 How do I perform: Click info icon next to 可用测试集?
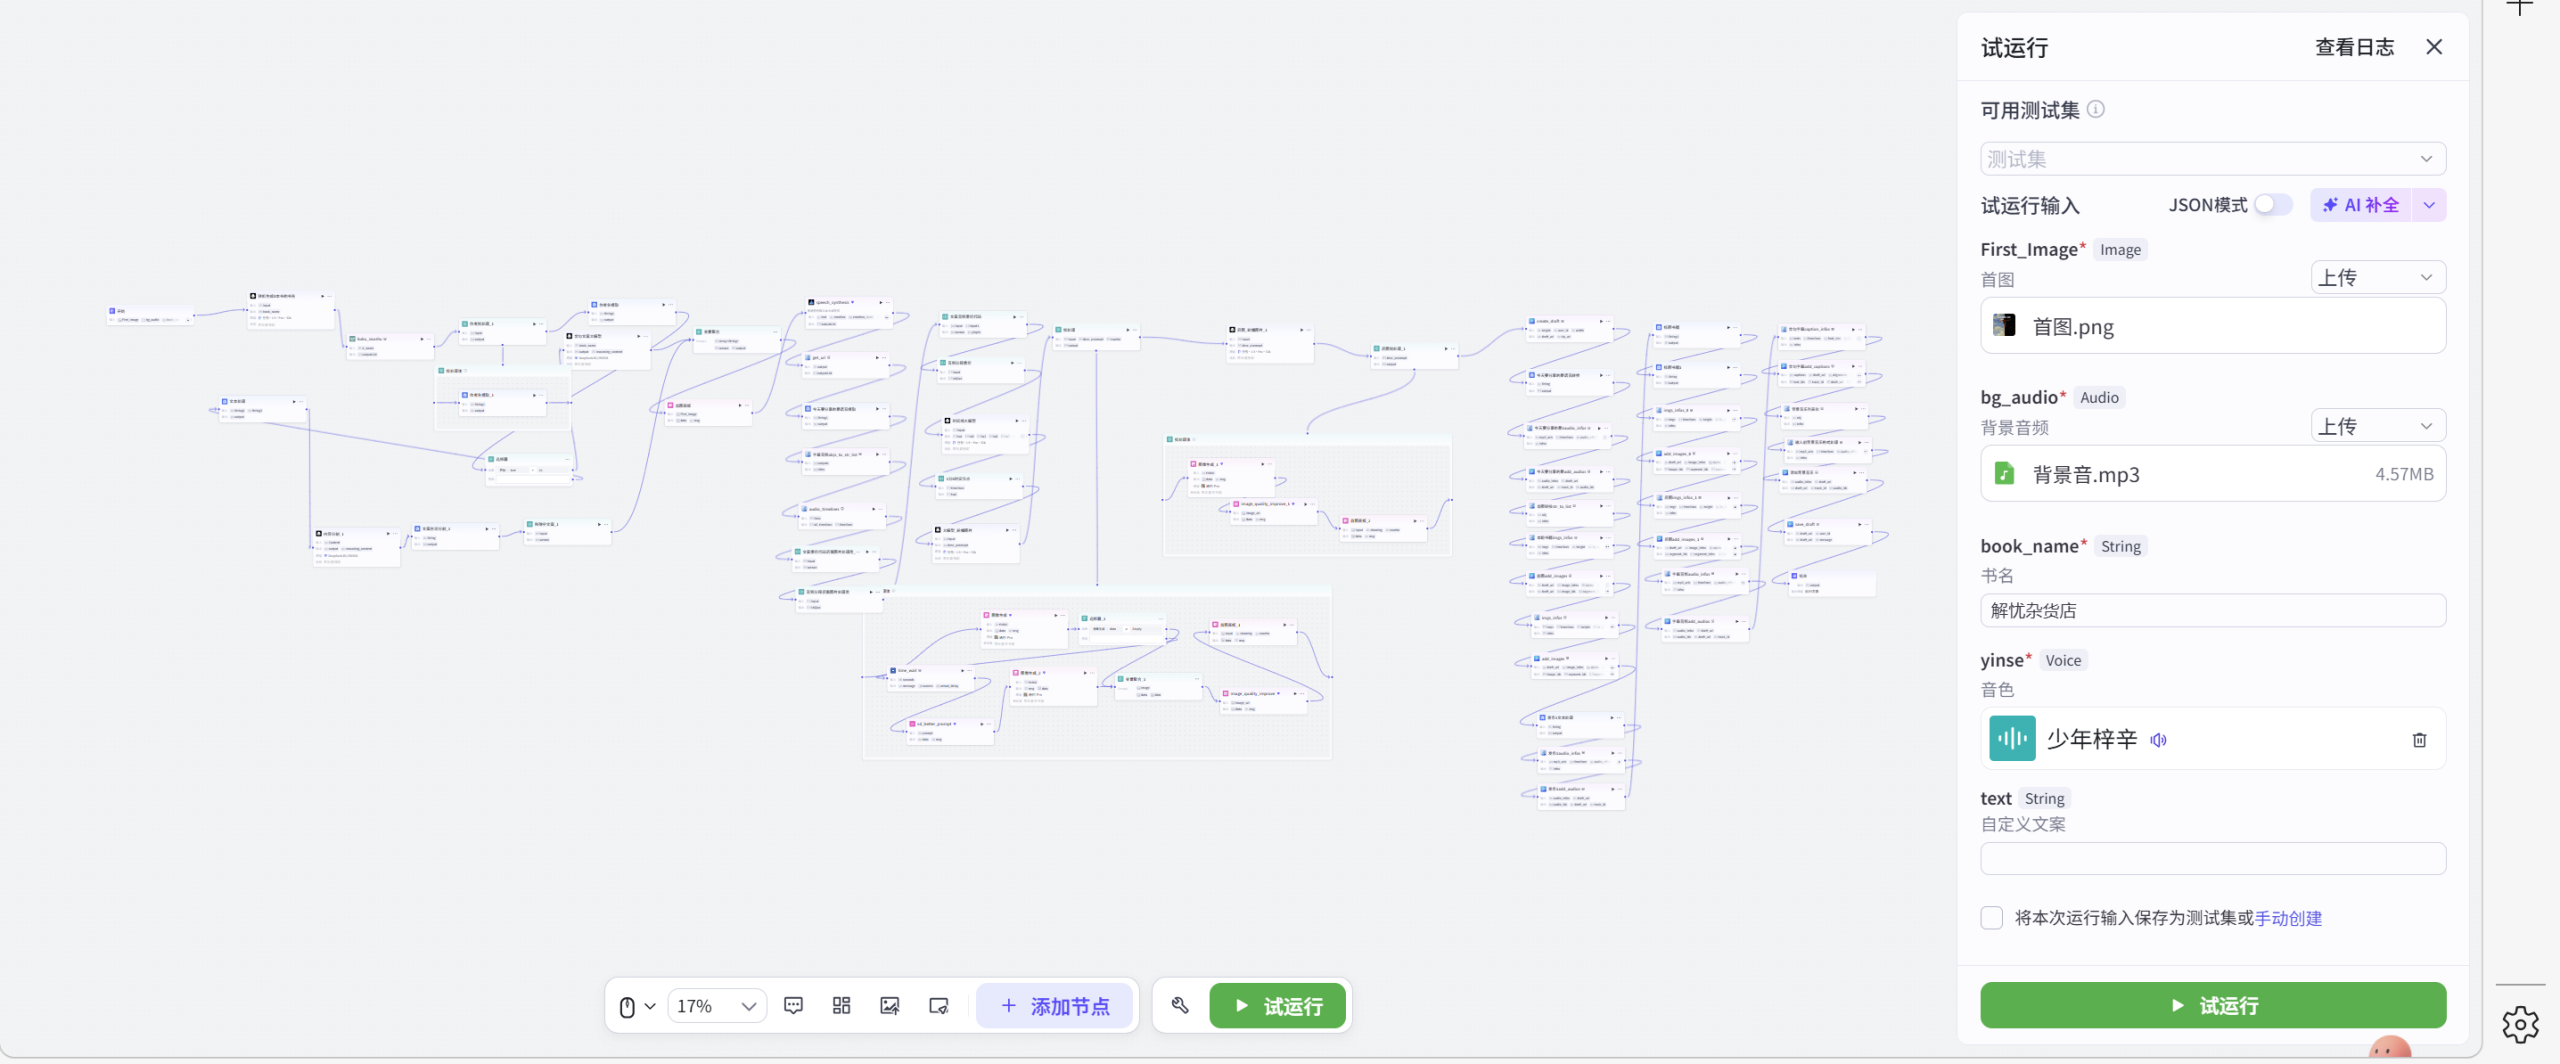pyautogui.click(x=2096, y=109)
